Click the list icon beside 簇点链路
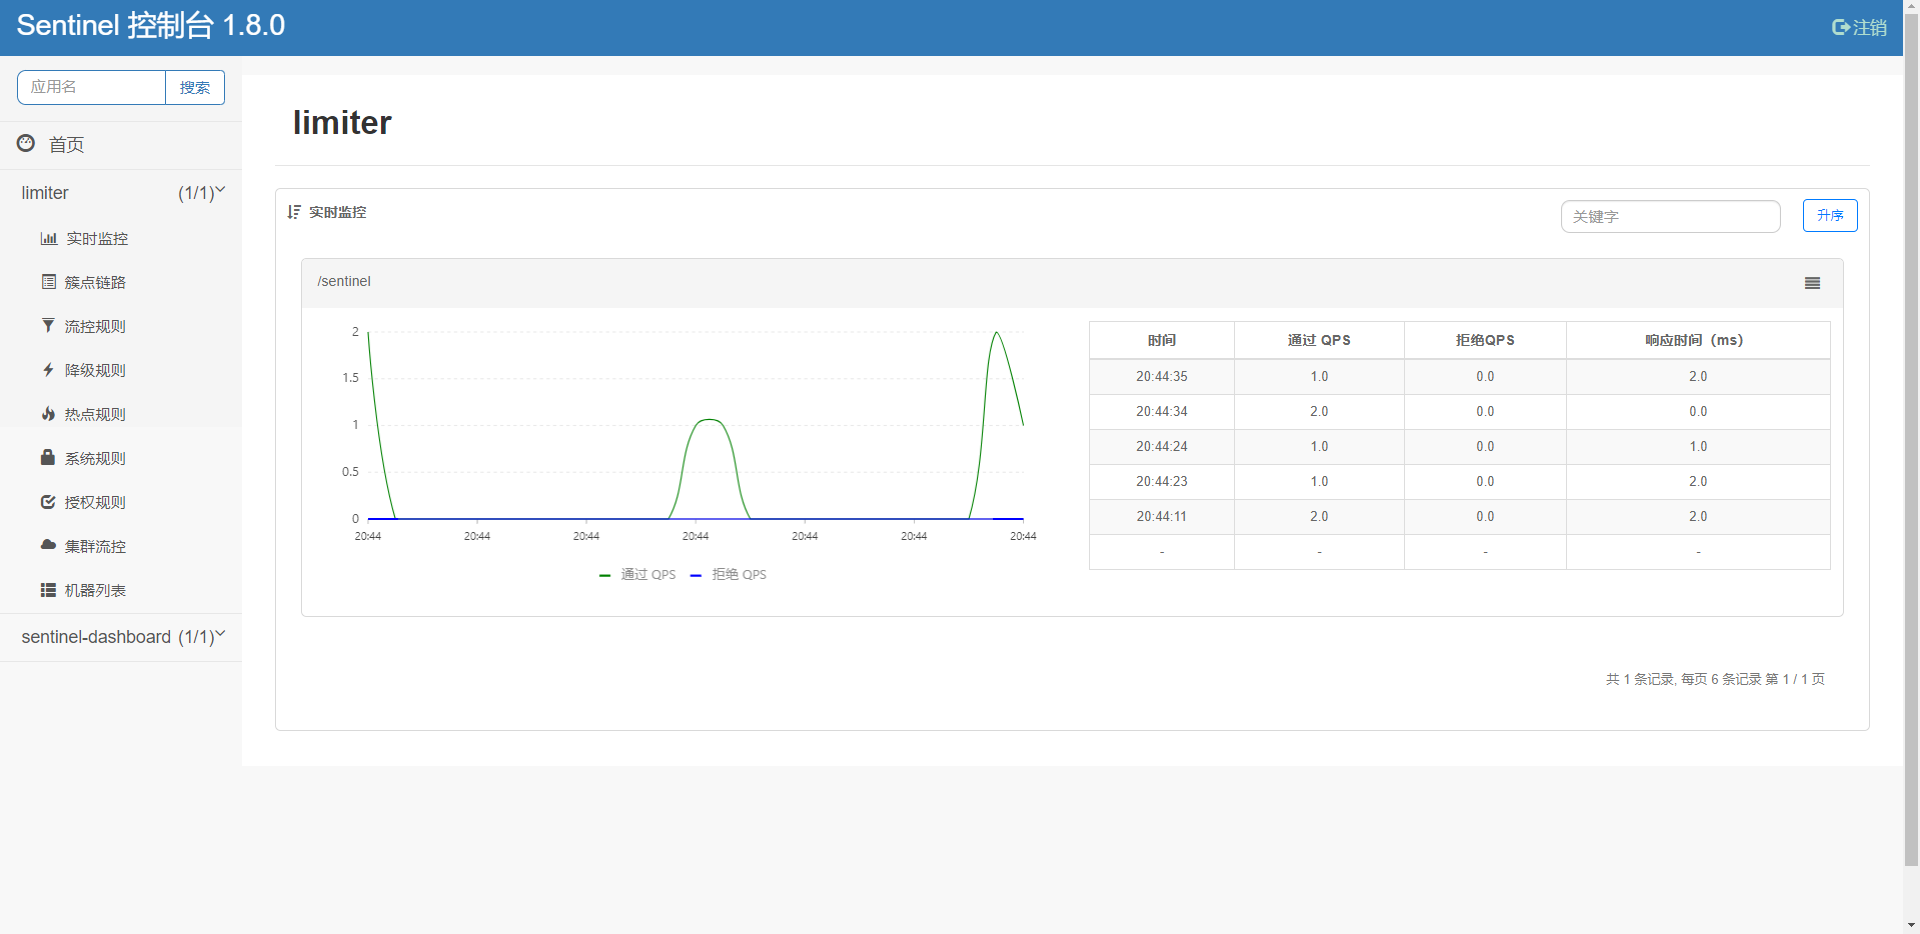 pyautogui.click(x=48, y=282)
